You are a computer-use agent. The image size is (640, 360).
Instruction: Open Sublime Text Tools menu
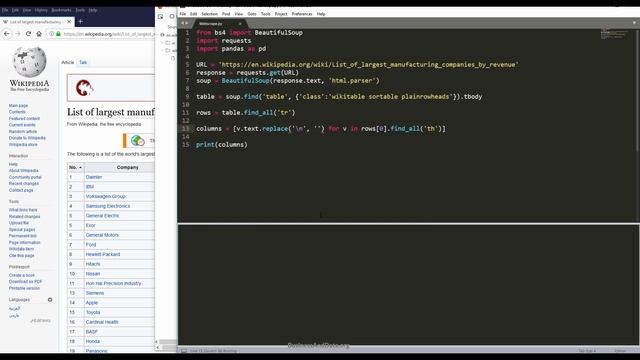tap(266, 14)
